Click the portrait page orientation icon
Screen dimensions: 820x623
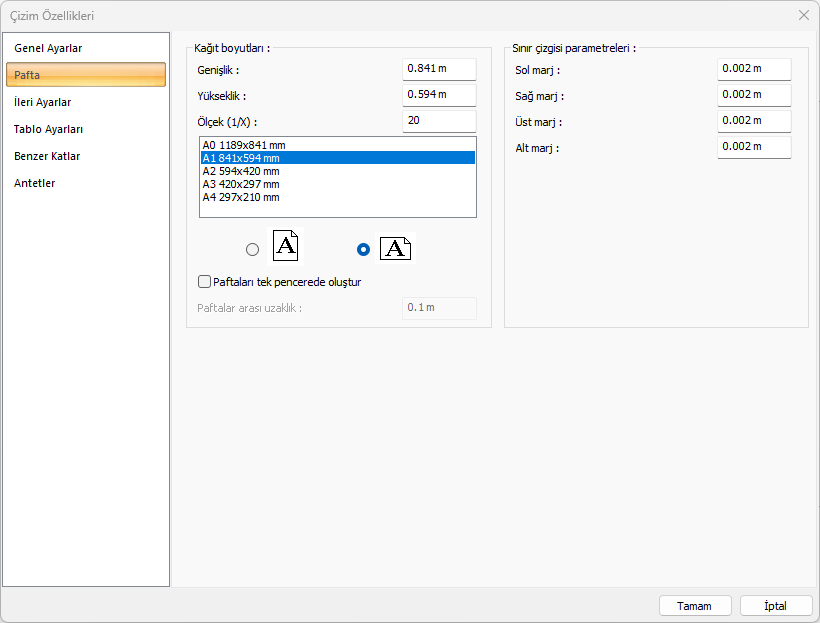285,246
